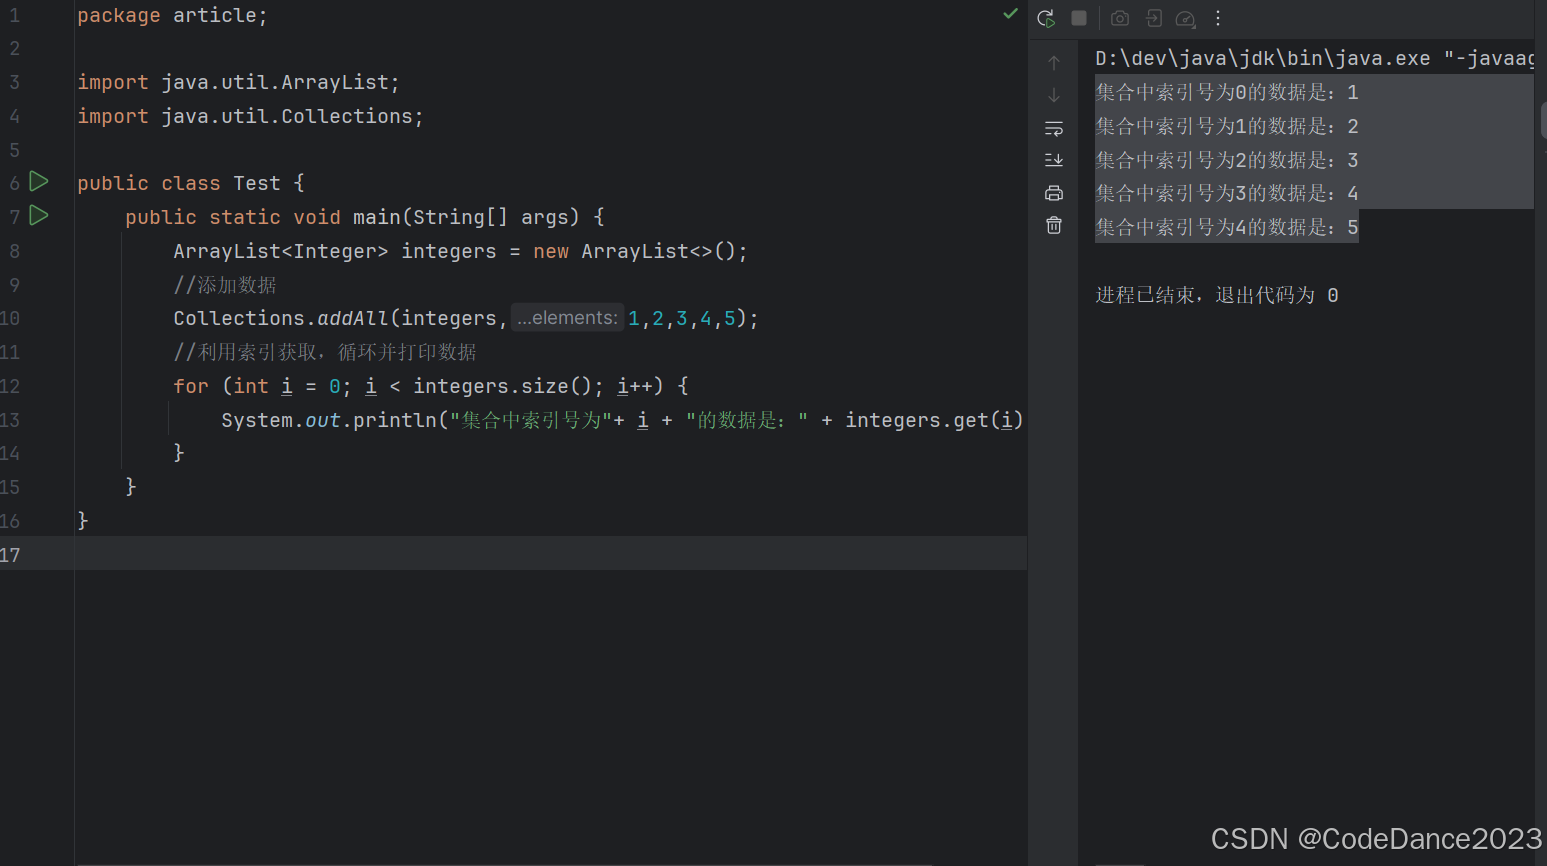Click 'main' method name

click(x=377, y=217)
